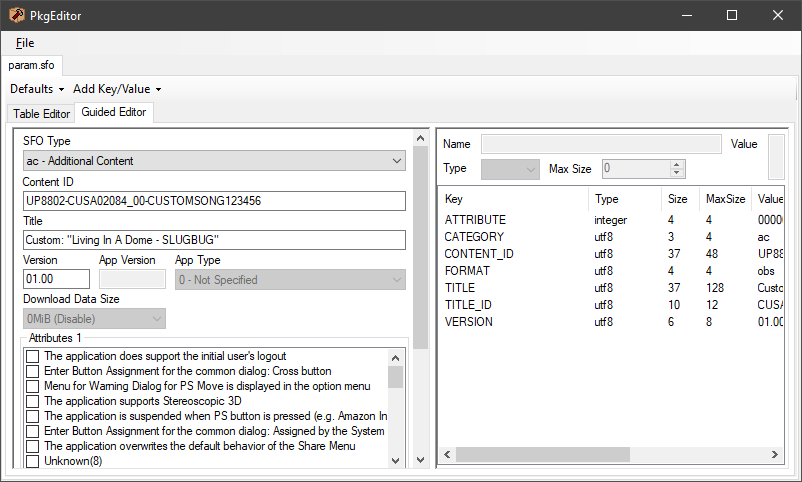Enable the initial user's logout support checkbox
This screenshot has height=482, width=802.
tap(32, 356)
